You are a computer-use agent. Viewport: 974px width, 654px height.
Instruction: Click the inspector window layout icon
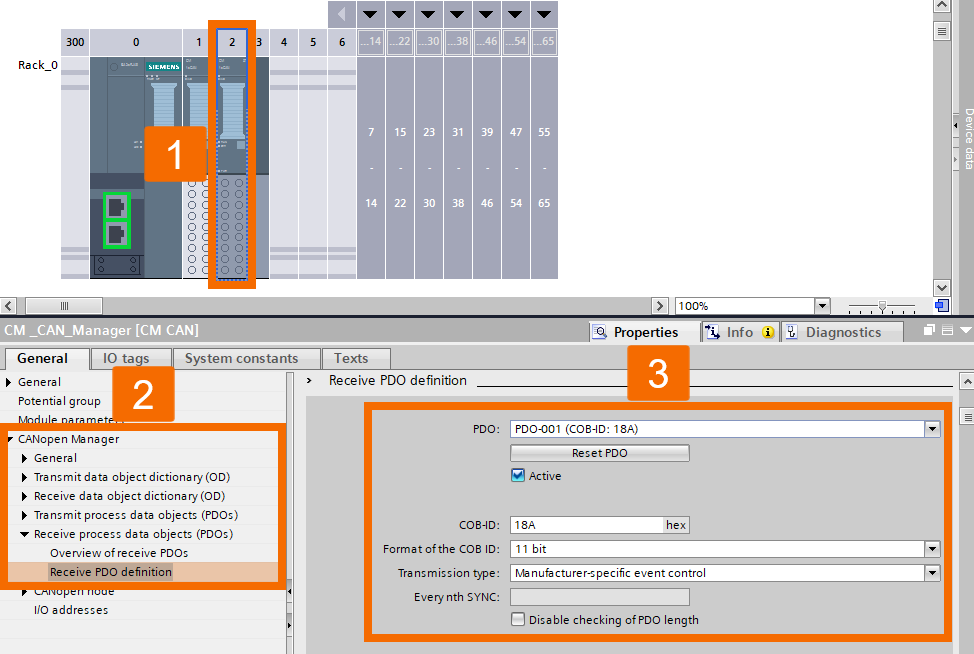(x=947, y=330)
